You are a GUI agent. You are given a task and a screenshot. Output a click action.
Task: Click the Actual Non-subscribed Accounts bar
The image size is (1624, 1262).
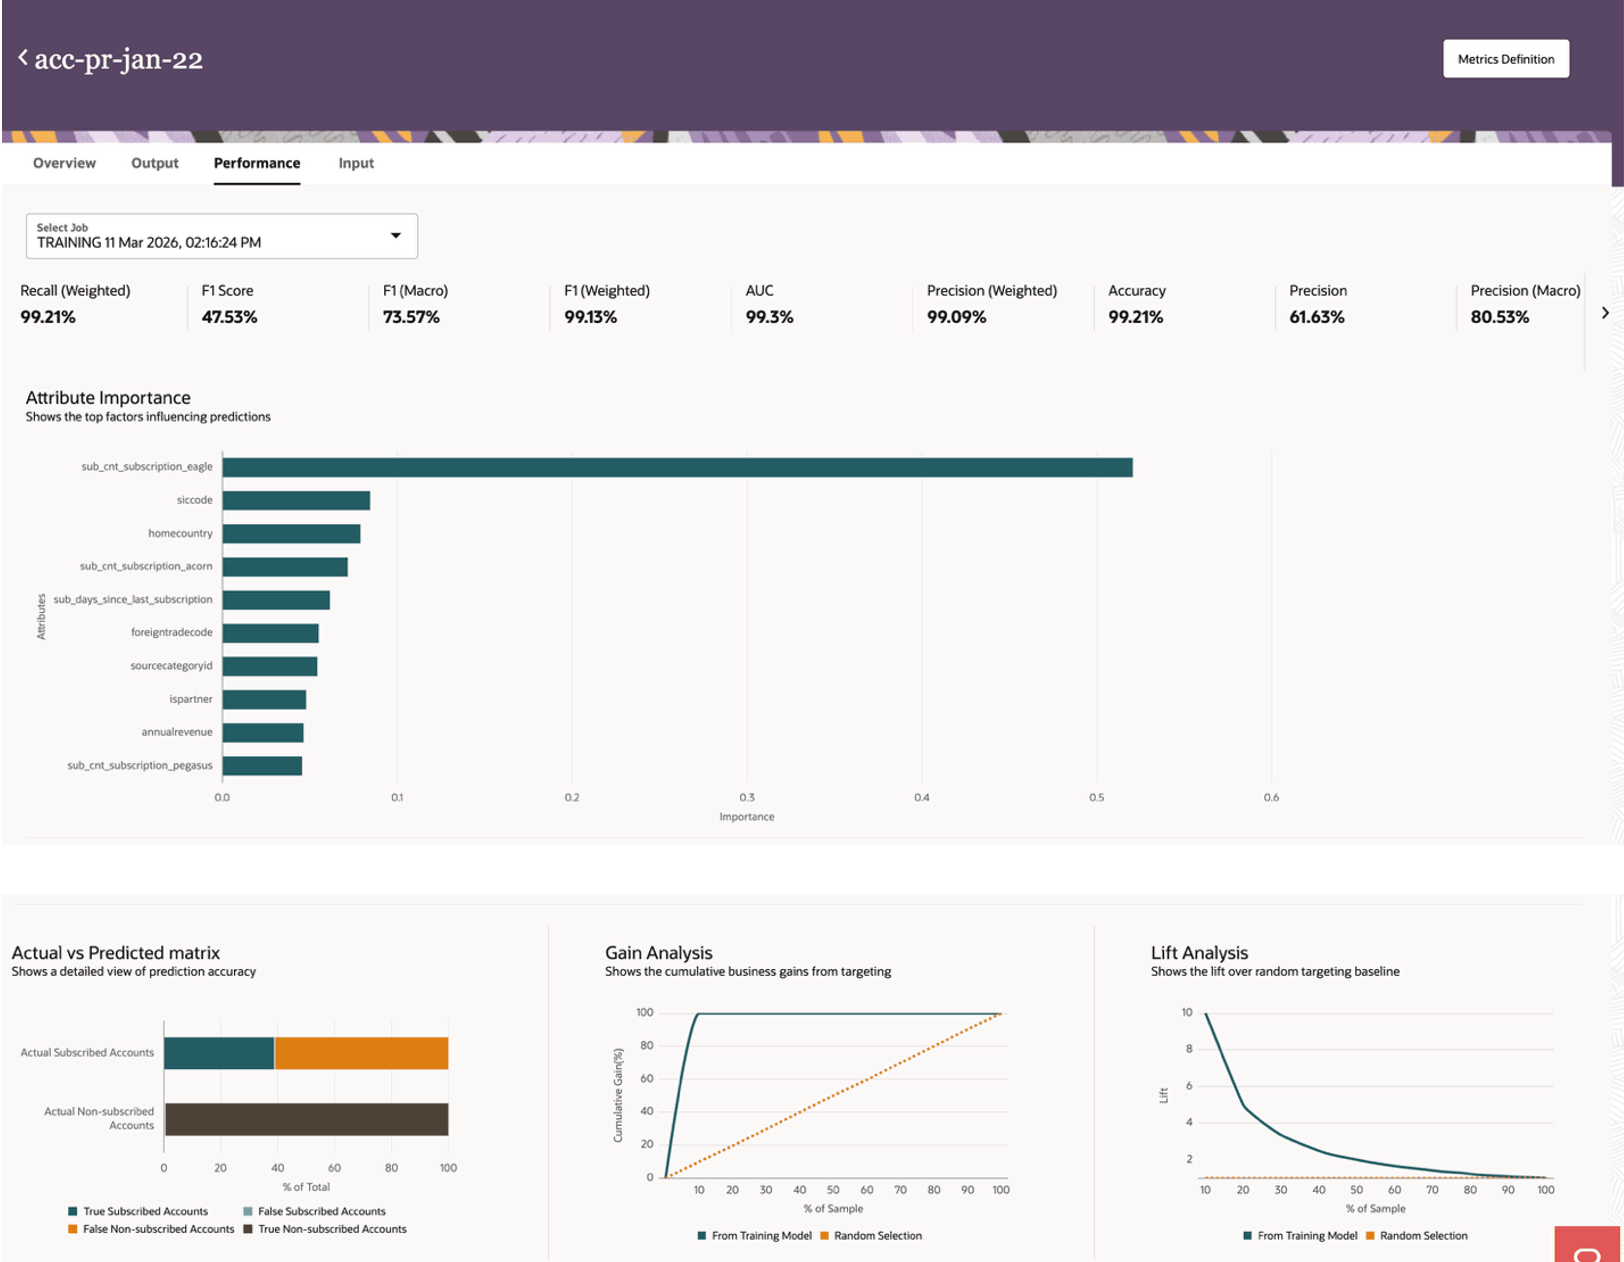pyautogui.click(x=305, y=1118)
